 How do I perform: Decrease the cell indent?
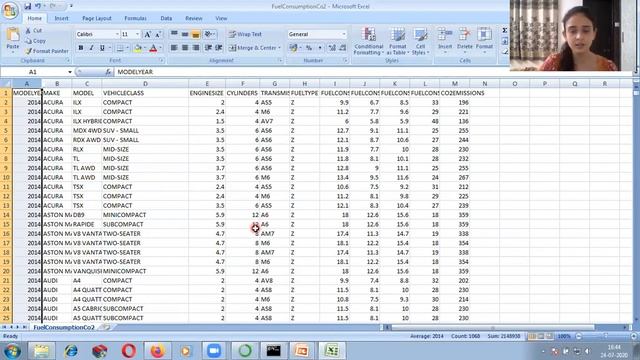coord(208,48)
